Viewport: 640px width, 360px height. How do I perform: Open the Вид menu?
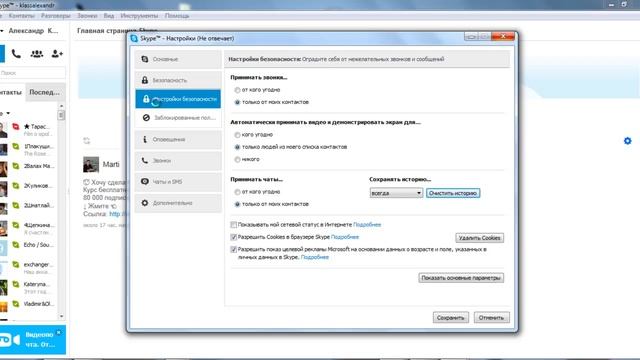(109, 16)
